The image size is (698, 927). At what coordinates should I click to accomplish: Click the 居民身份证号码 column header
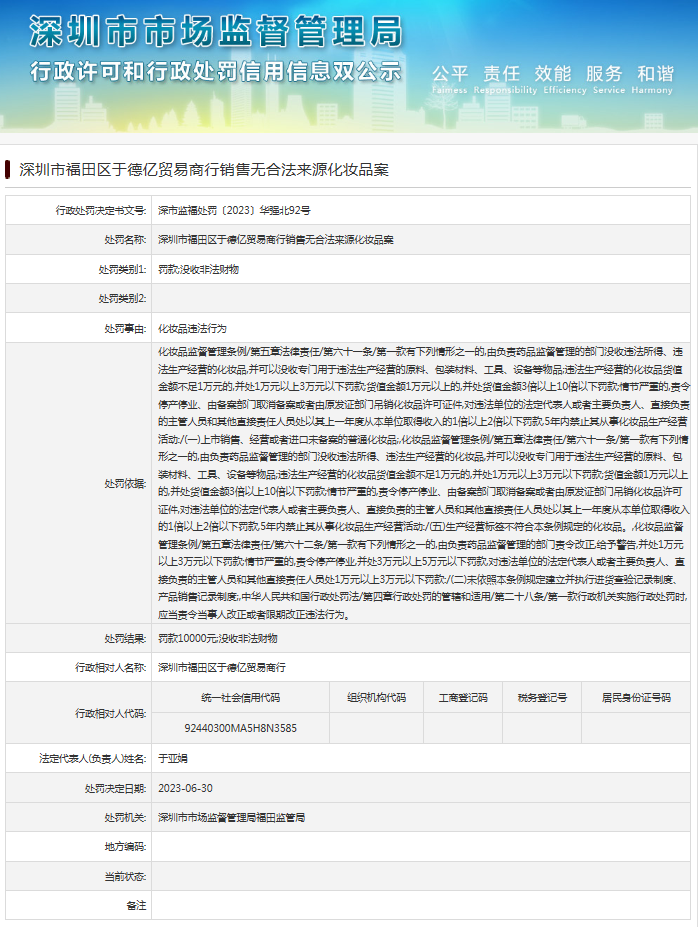(x=636, y=698)
